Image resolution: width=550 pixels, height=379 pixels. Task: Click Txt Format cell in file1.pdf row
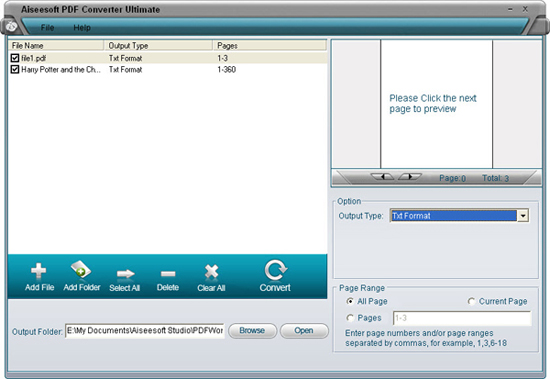point(125,58)
